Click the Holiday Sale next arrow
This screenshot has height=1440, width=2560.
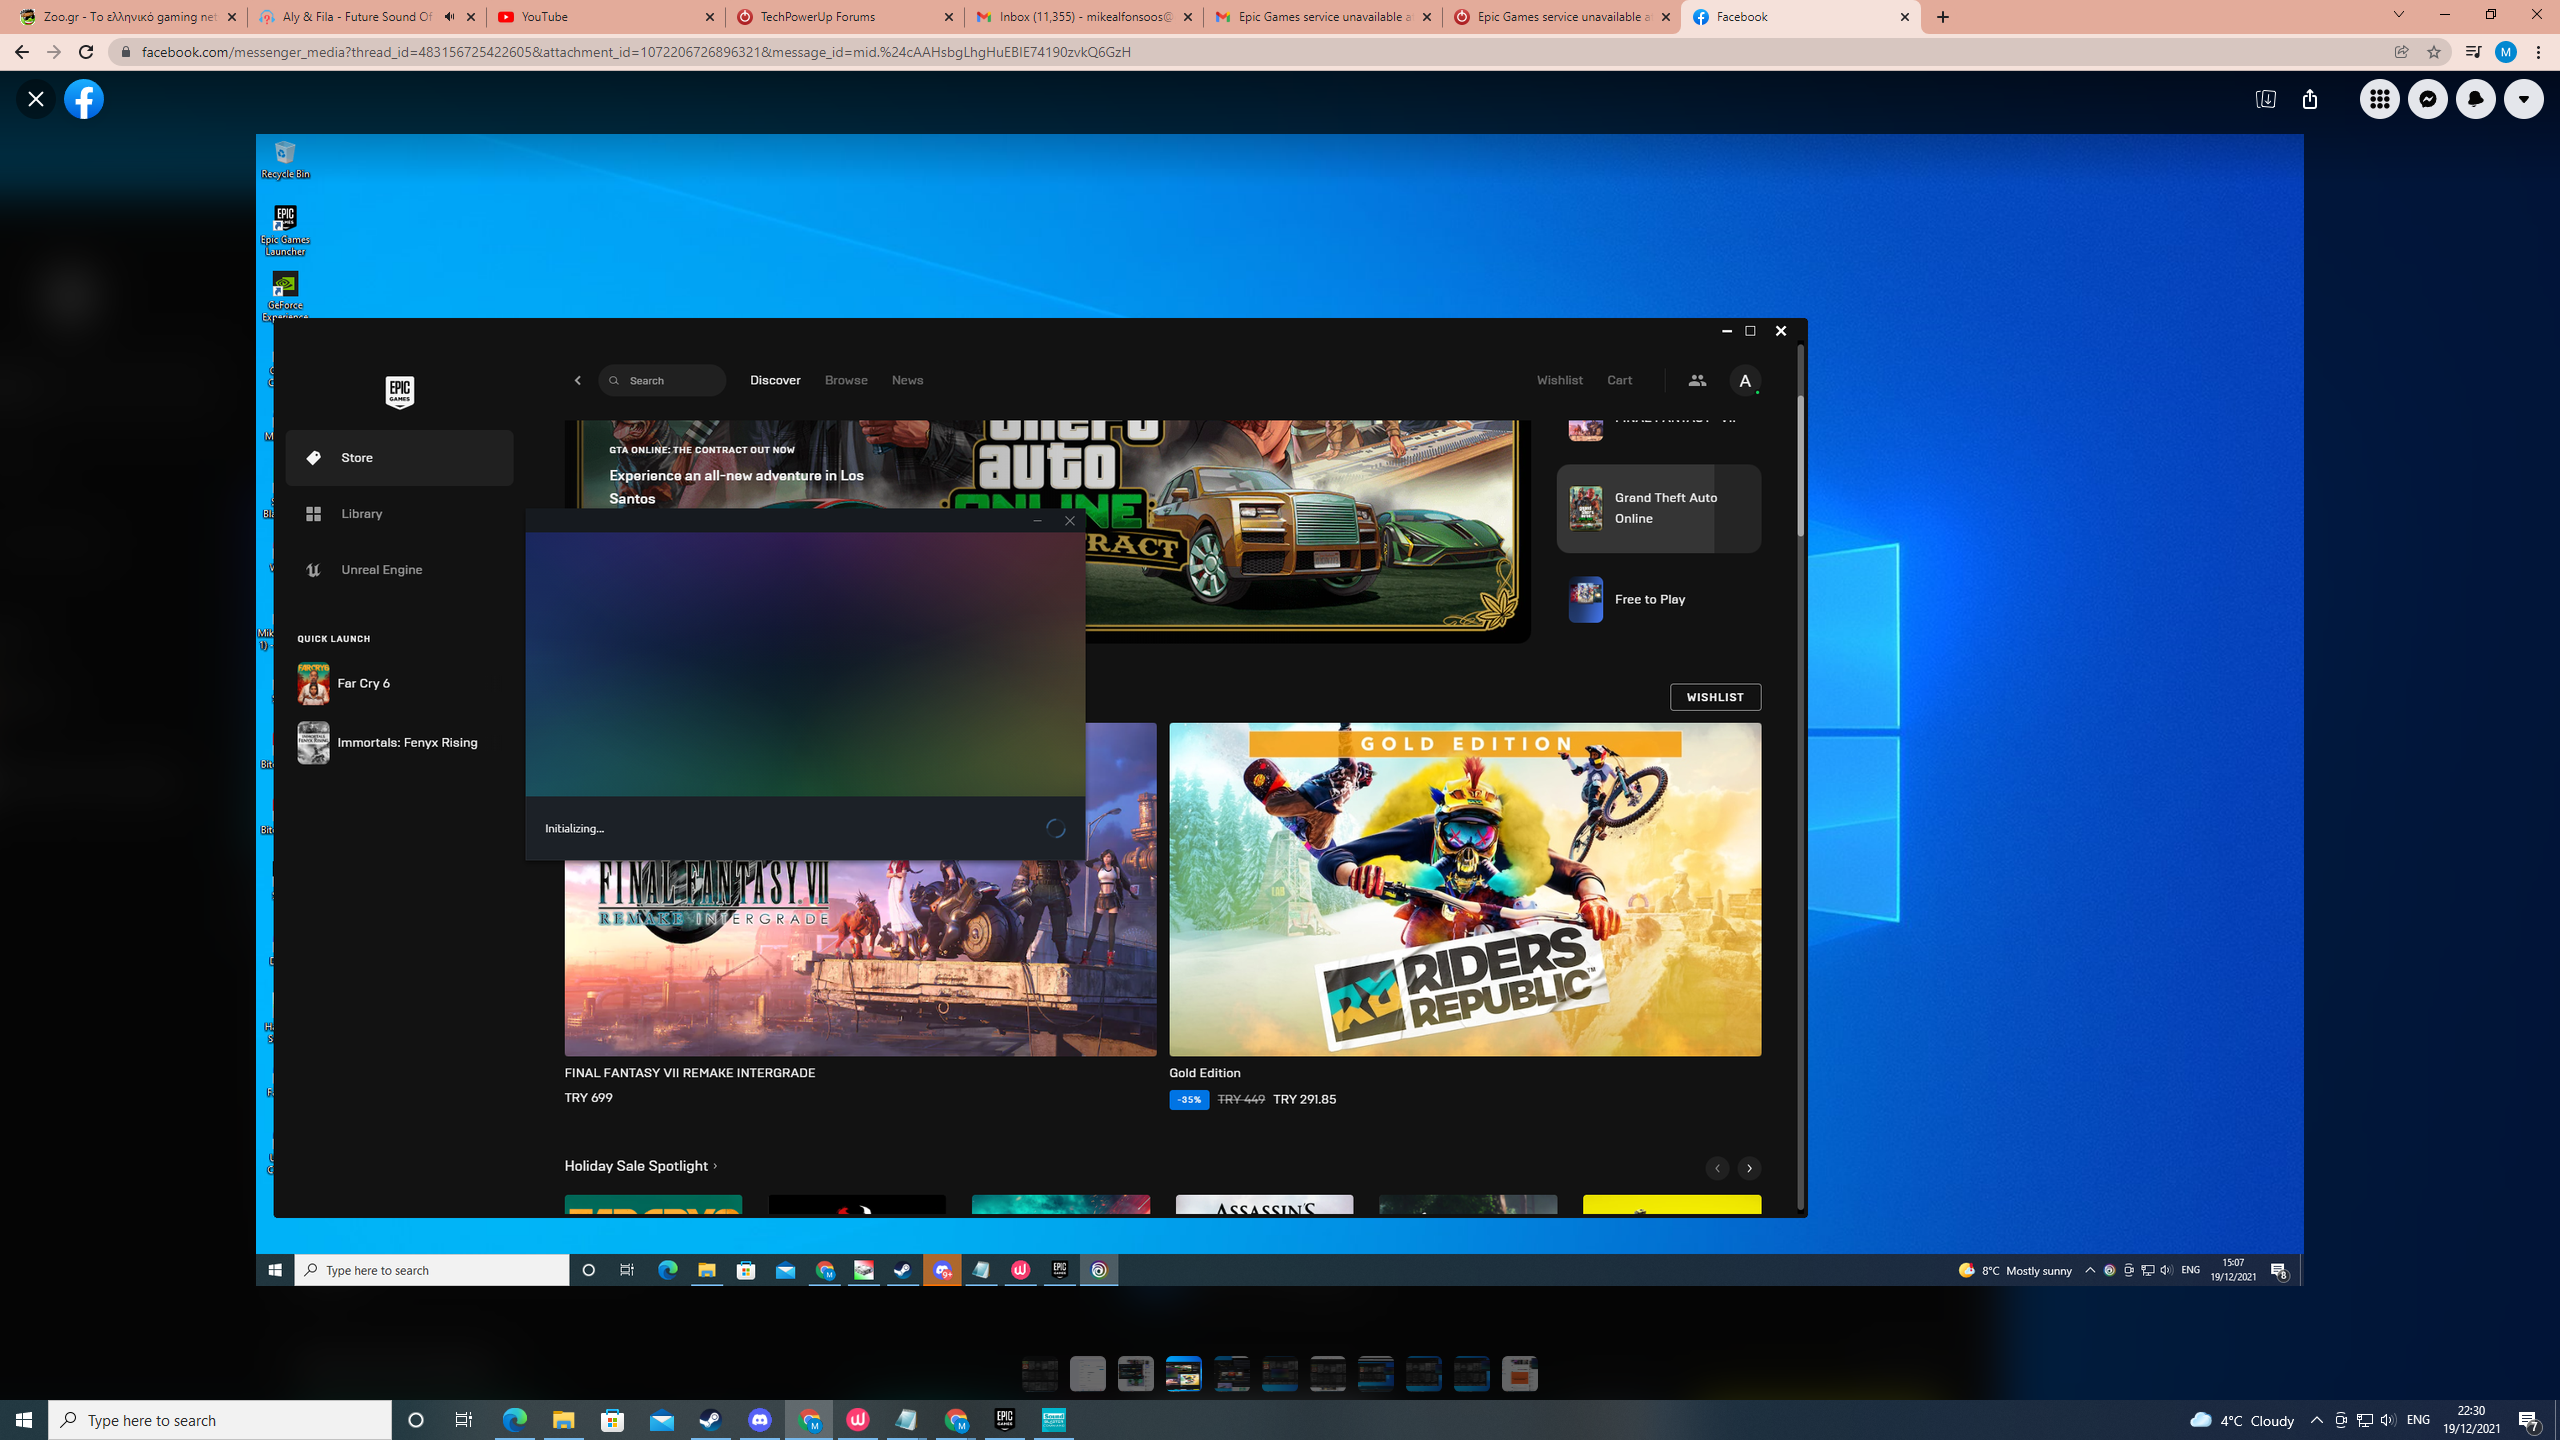point(1749,1168)
